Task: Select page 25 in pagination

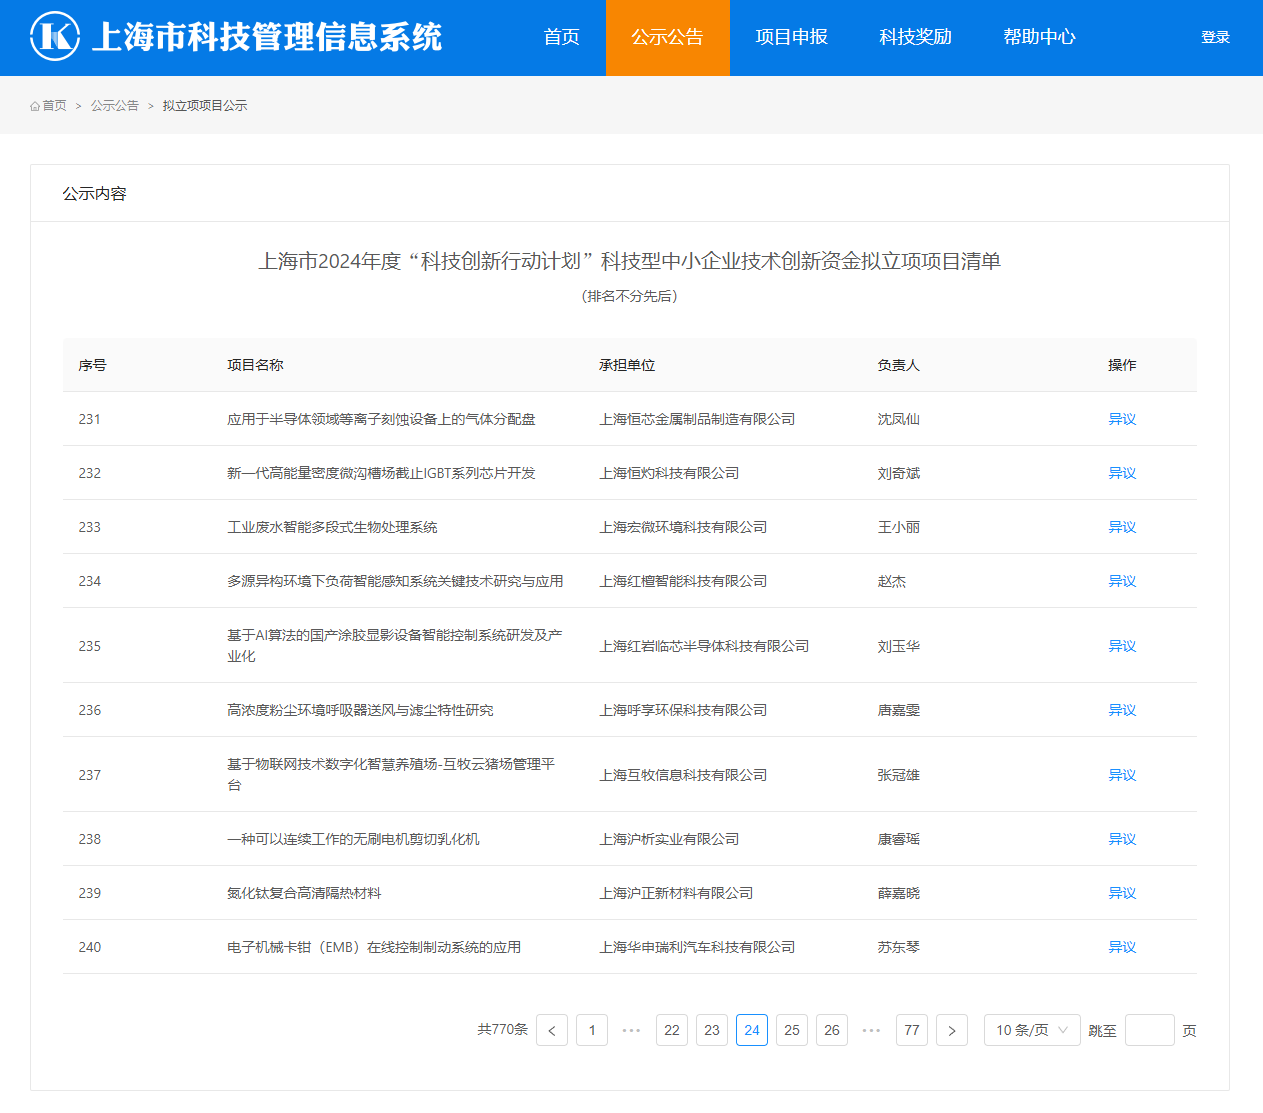Action: (x=792, y=1029)
